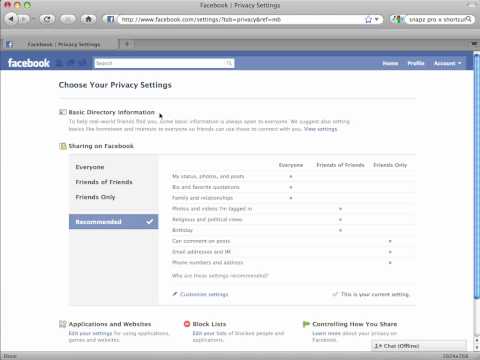Click the Block Lists red icon
Screen dimensions: 480x360
click(187, 324)
